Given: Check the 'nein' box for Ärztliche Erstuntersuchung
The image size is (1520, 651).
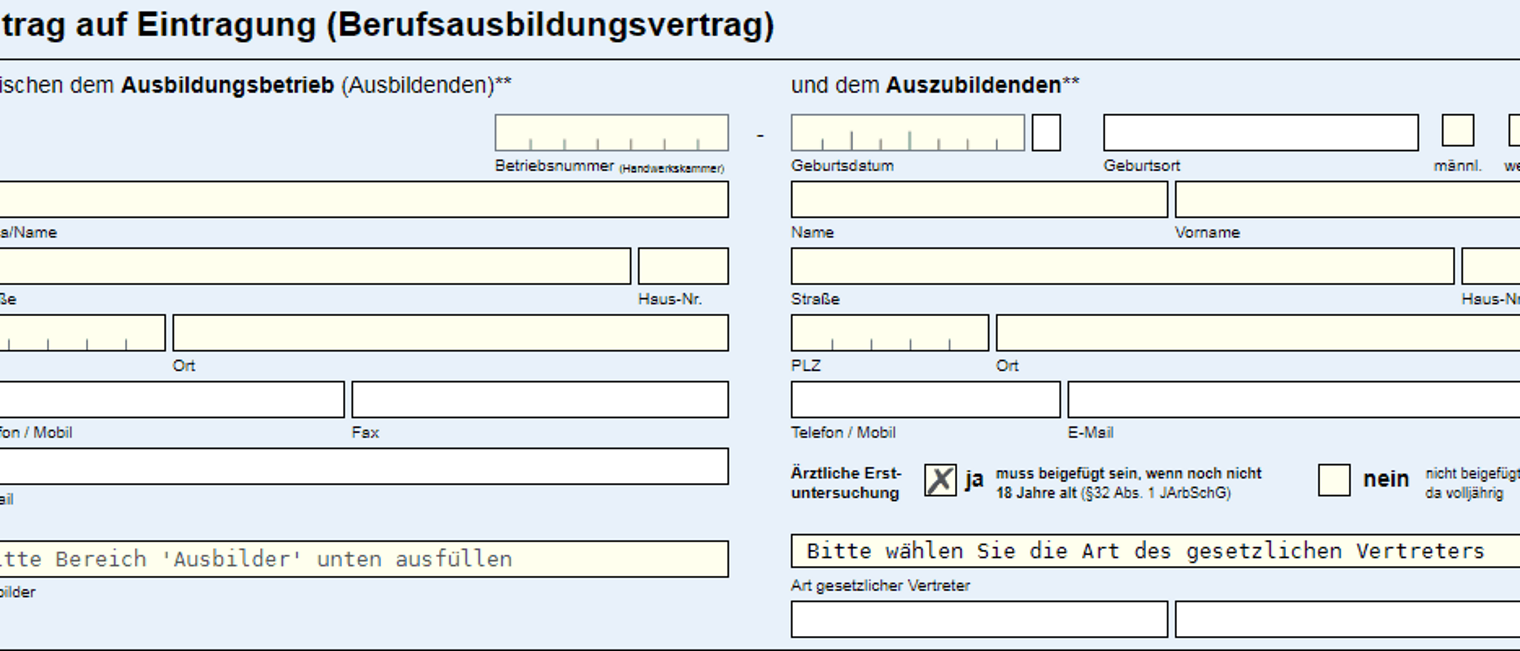Looking at the screenshot, I should pyautogui.click(x=1334, y=480).
